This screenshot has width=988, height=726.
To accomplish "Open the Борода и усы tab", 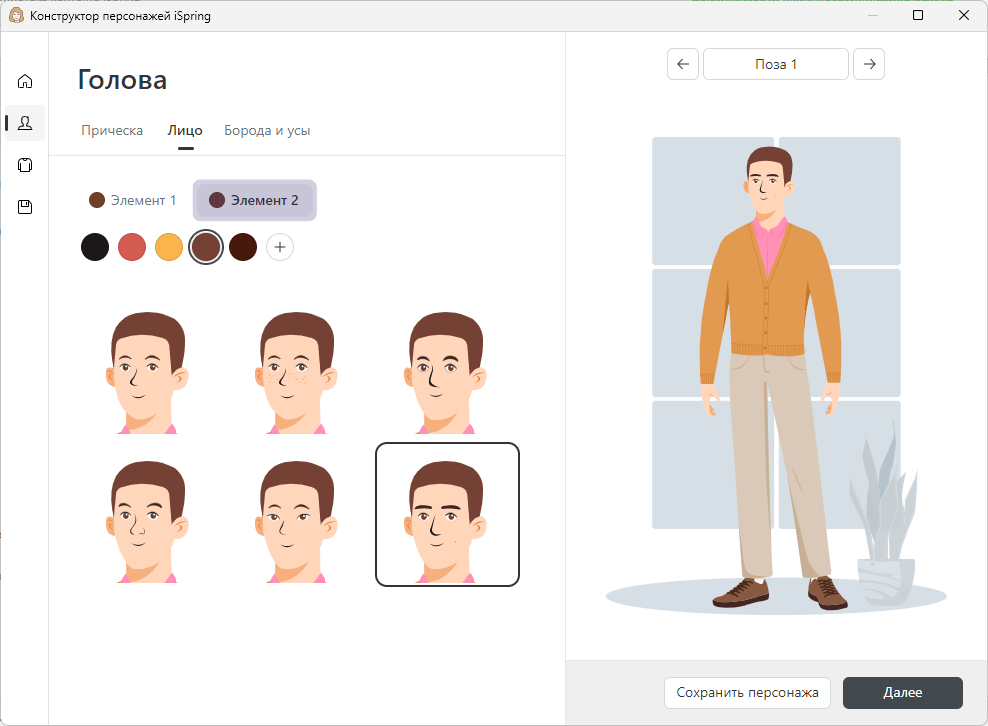I will click(x=267, y=130).
